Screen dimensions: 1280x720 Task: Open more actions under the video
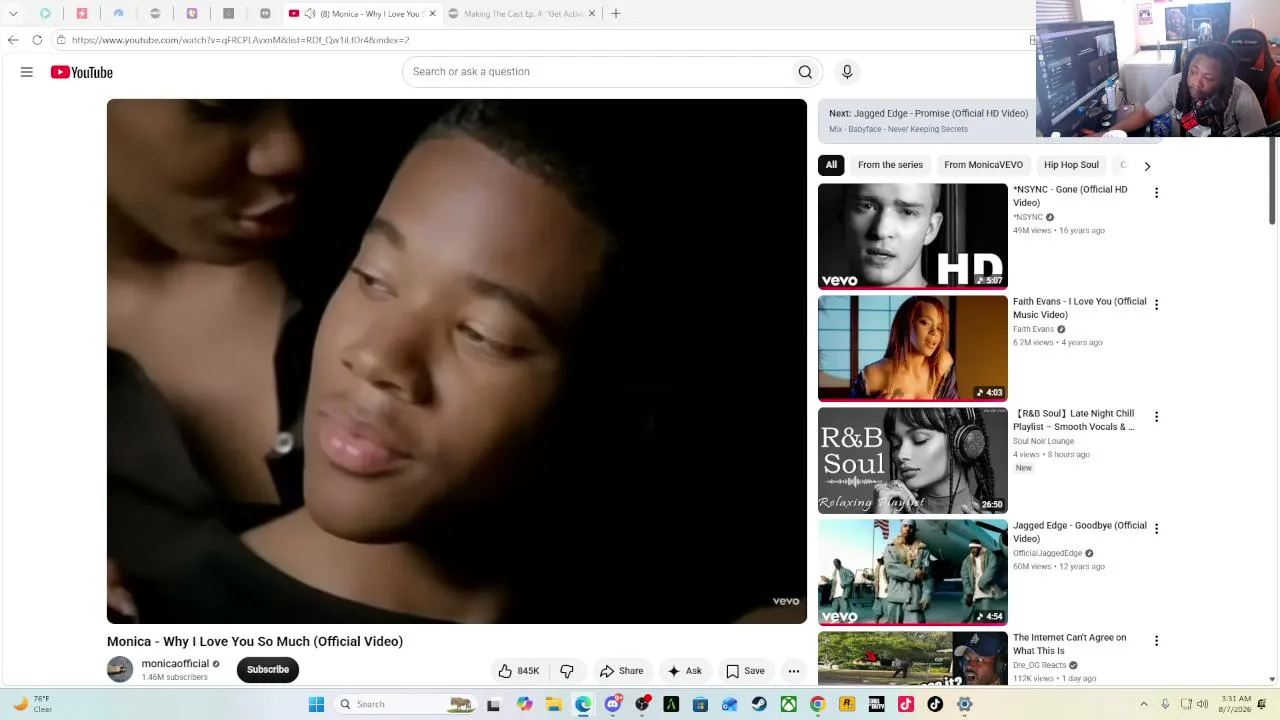(794, 671)
